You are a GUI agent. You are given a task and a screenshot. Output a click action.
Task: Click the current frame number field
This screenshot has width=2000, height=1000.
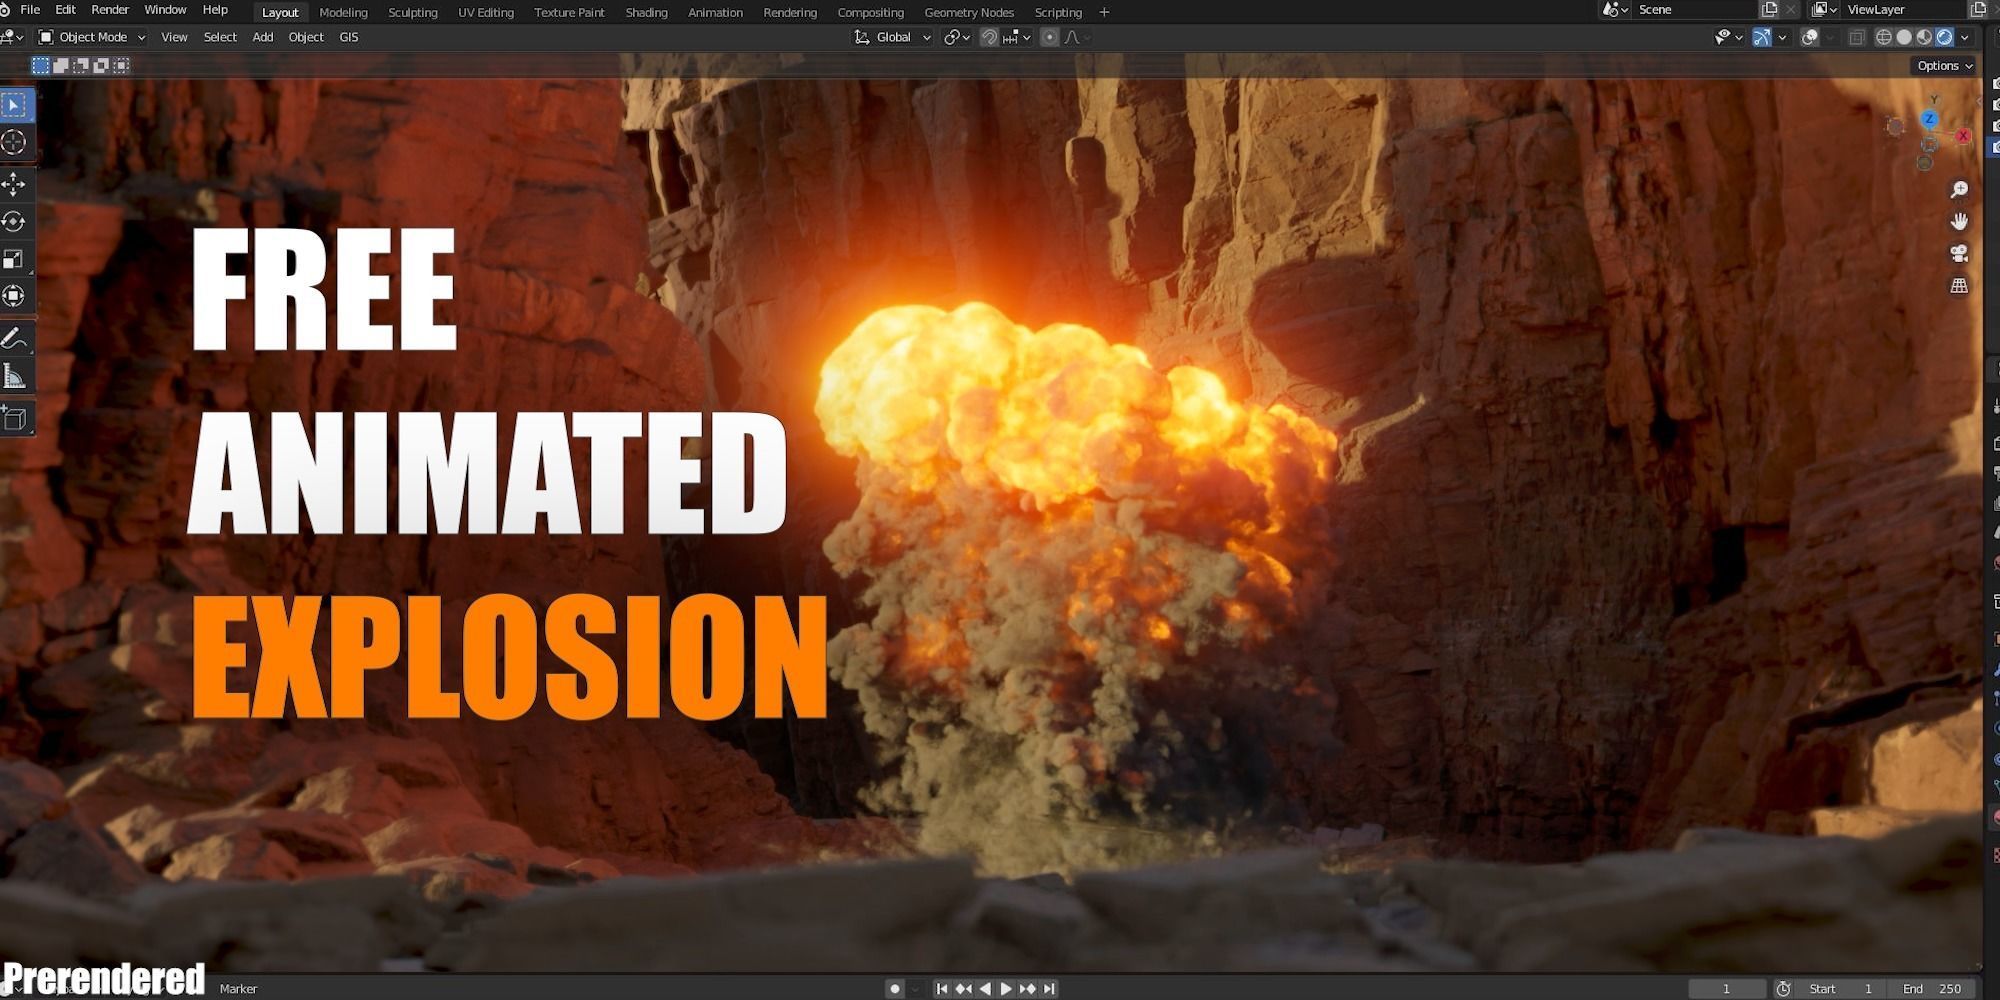(x=1726, y=988)
